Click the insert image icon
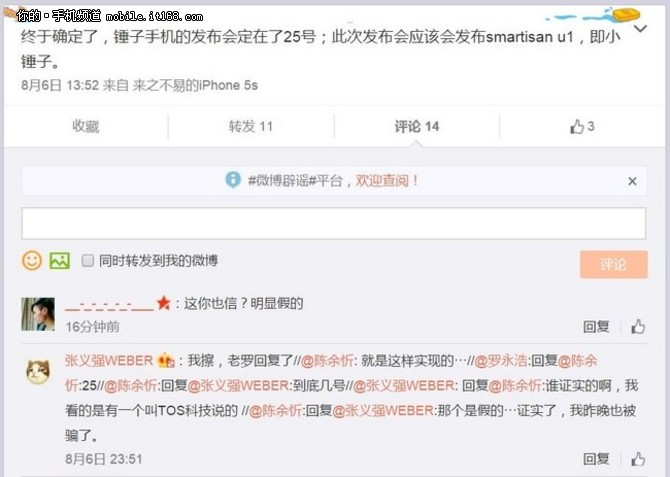 coord(60,260)
